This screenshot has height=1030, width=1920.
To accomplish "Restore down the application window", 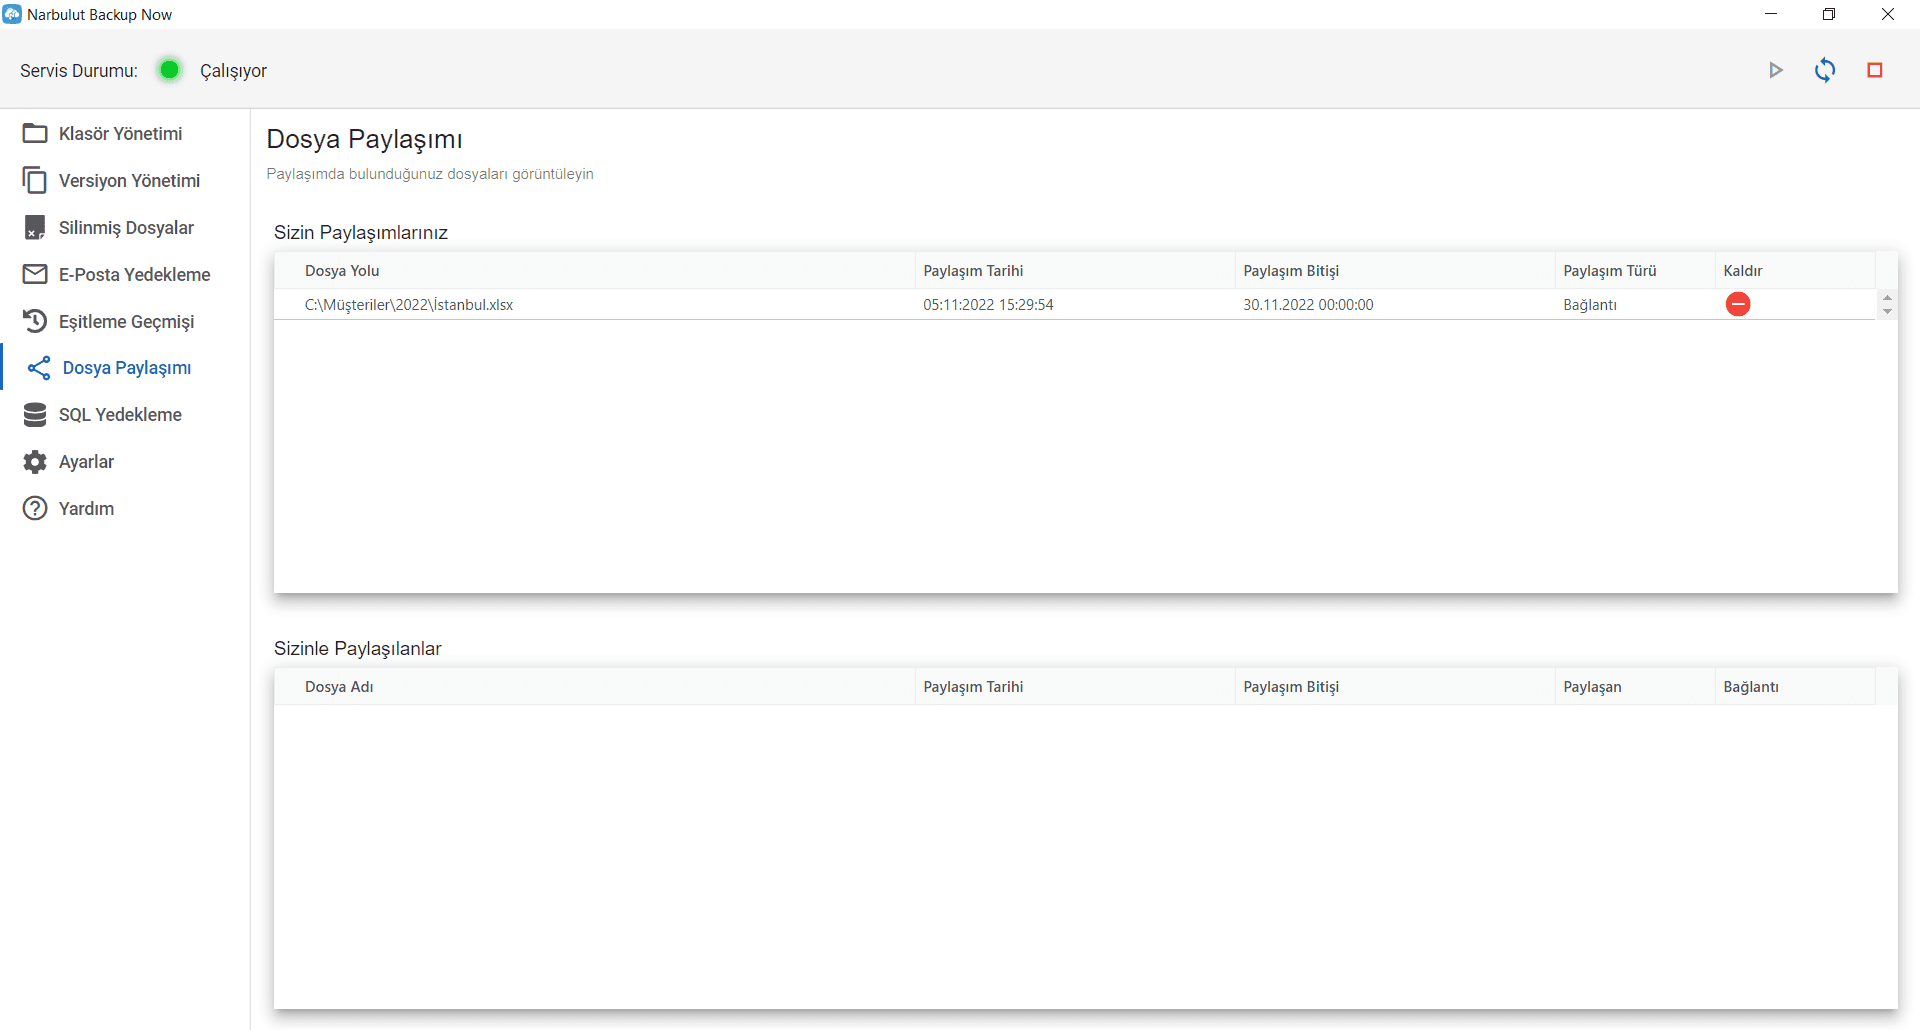I will coord(1829,14).
